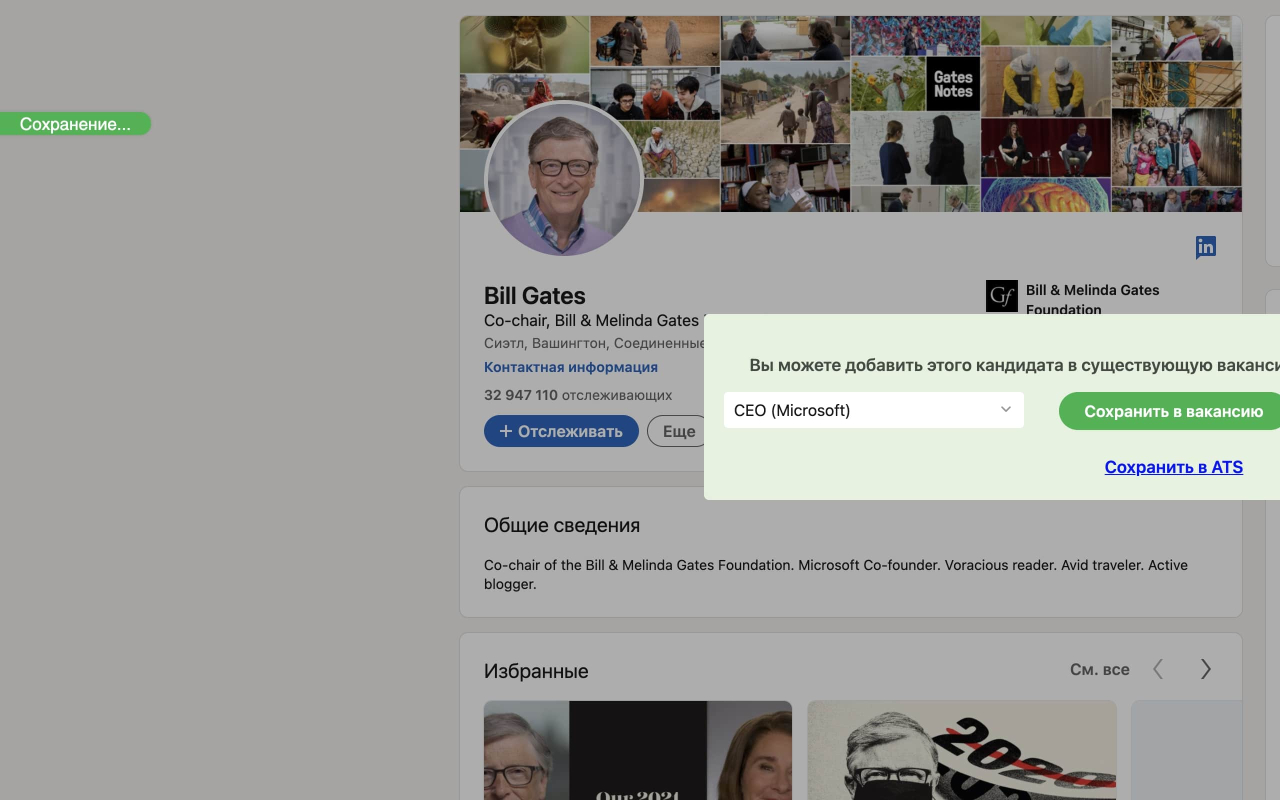Click the LinkedIn logo icon
Screen dimensions: 1280x800
(1205, 247)
